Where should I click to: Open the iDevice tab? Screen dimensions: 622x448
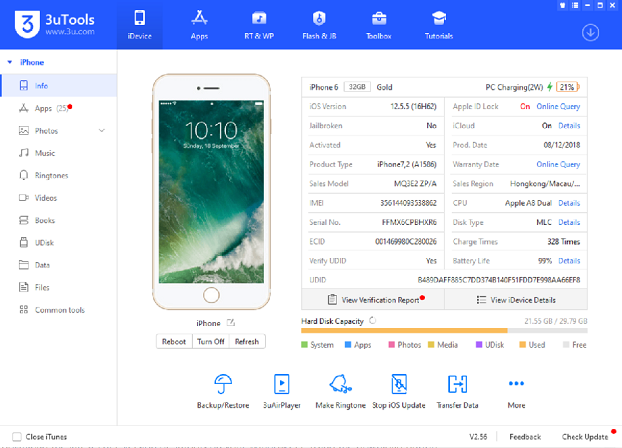point(139,25)
